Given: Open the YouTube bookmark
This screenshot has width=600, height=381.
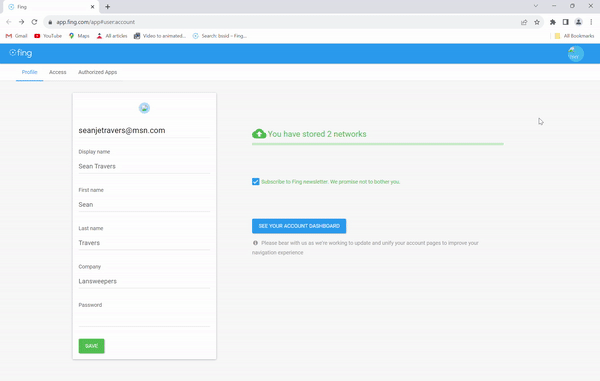Looking at the screenshot, I should point(48,36).
